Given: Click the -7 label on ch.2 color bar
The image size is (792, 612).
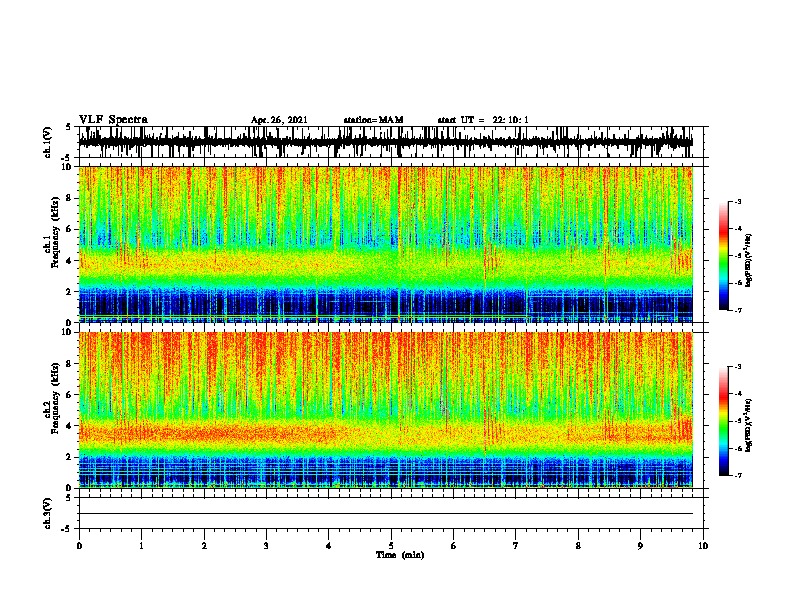Looking at the screenshot, I should pos(737,475).
